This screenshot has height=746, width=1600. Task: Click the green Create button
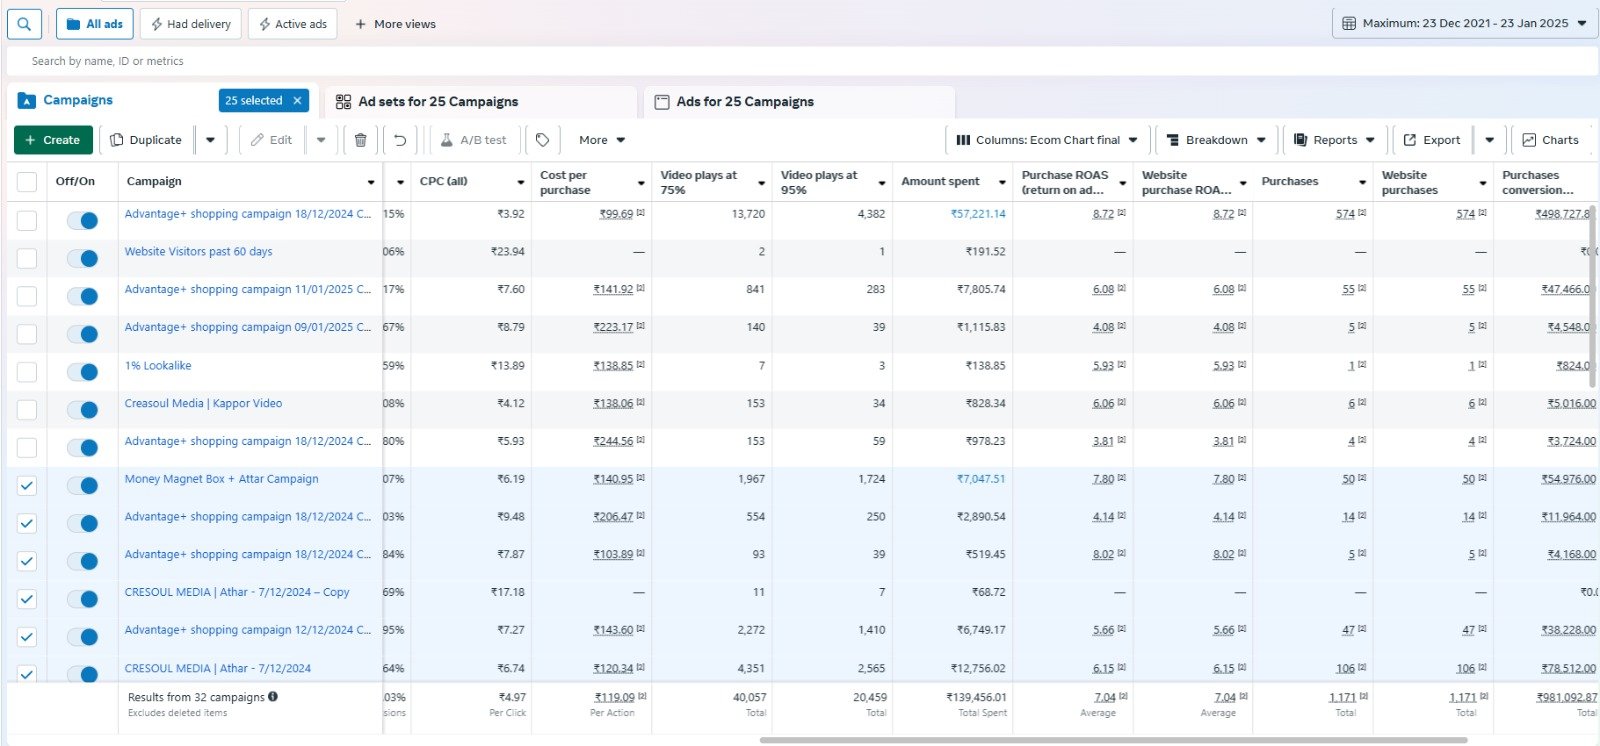pyautogui.click(x=53, y=140)
